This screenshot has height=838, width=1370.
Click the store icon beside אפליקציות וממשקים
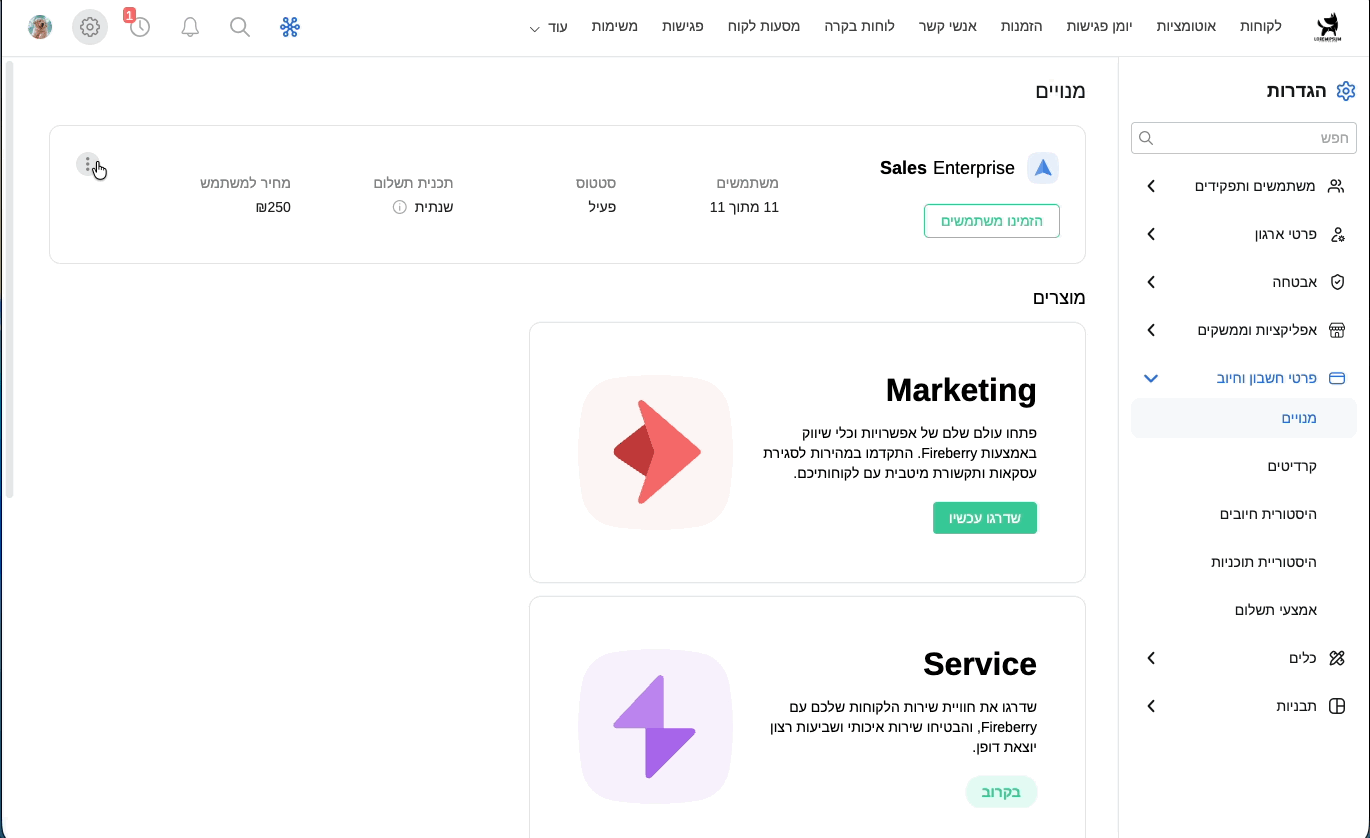(1337, 330)
